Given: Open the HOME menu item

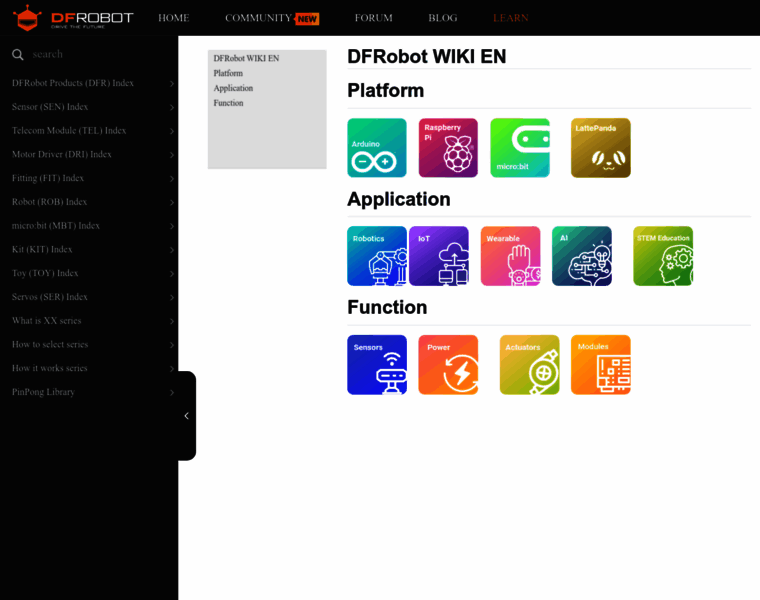Looking at the screenshot, I should coord(174,18).
